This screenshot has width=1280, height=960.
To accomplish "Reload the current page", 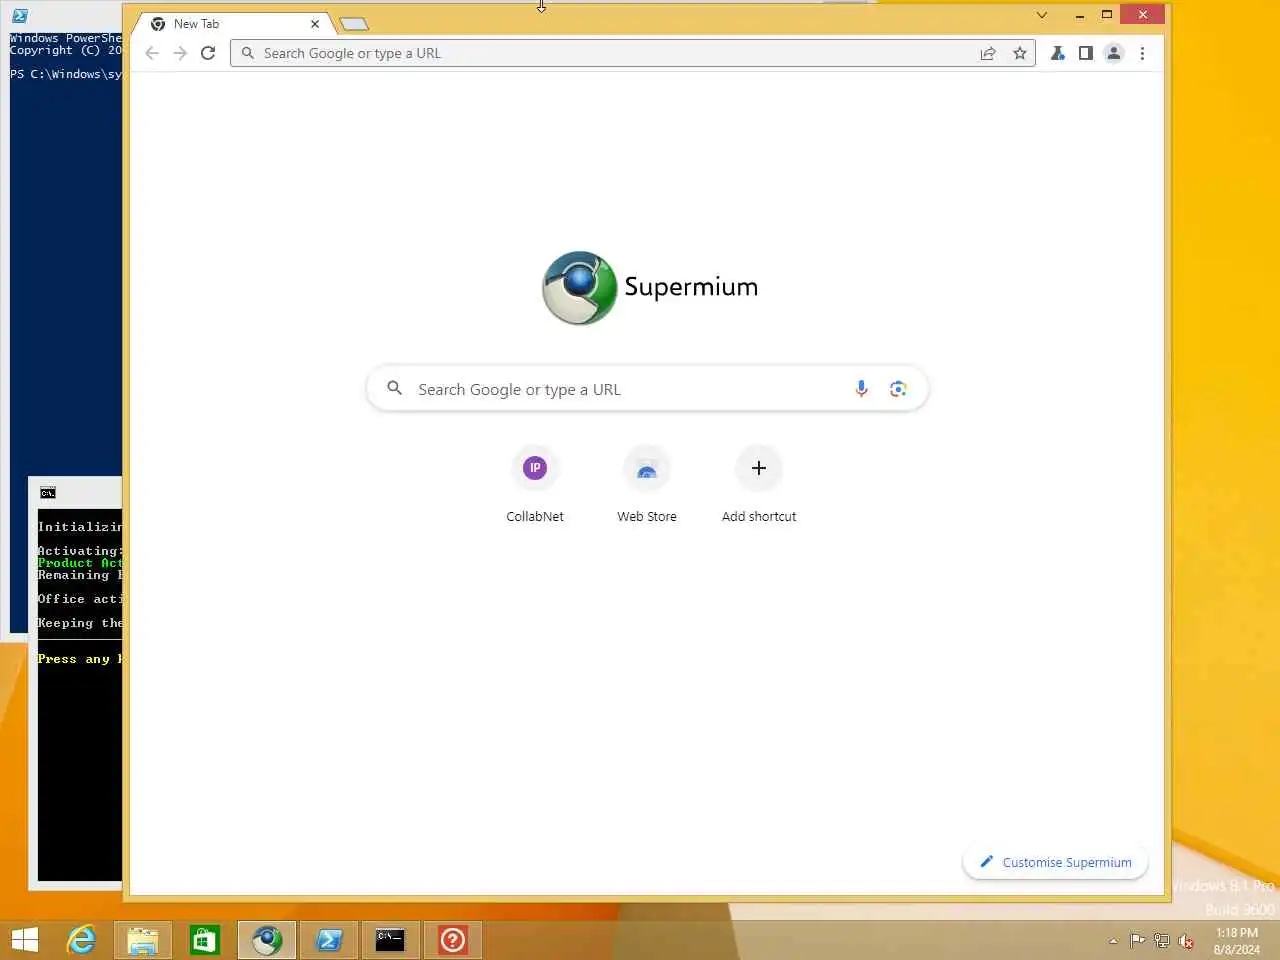I will point(208,53).
